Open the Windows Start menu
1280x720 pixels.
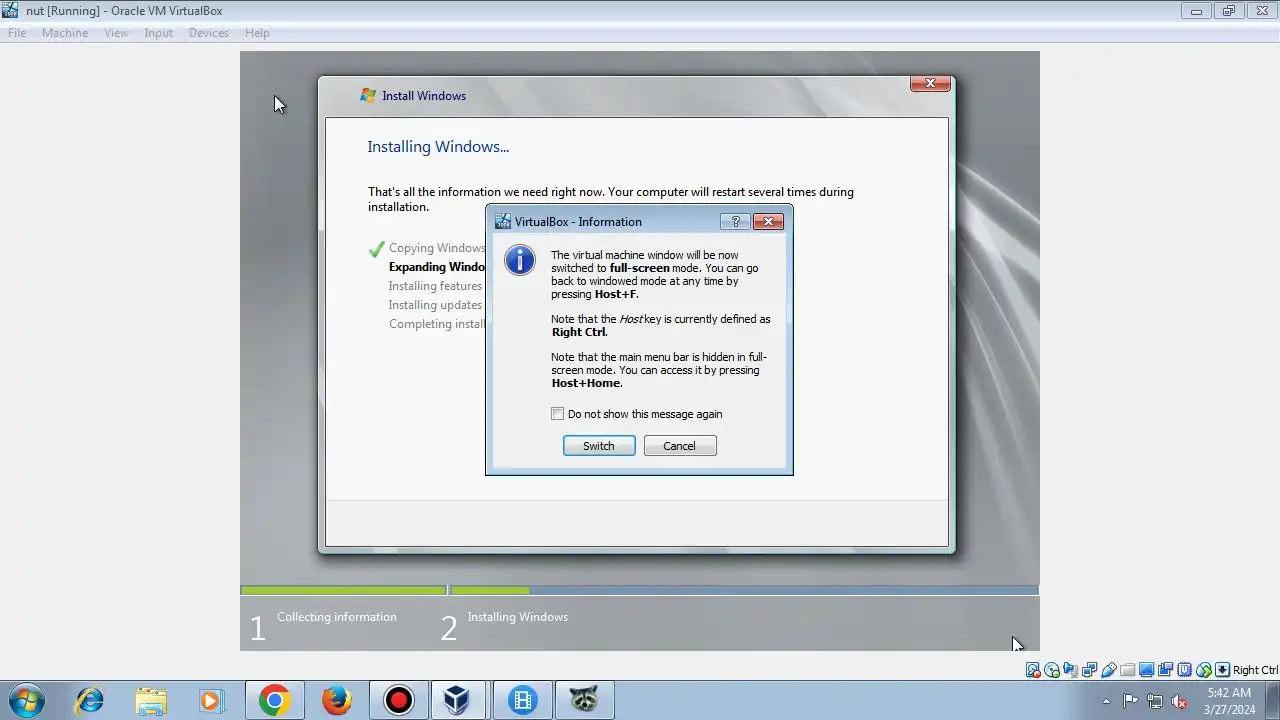(27, 700)
